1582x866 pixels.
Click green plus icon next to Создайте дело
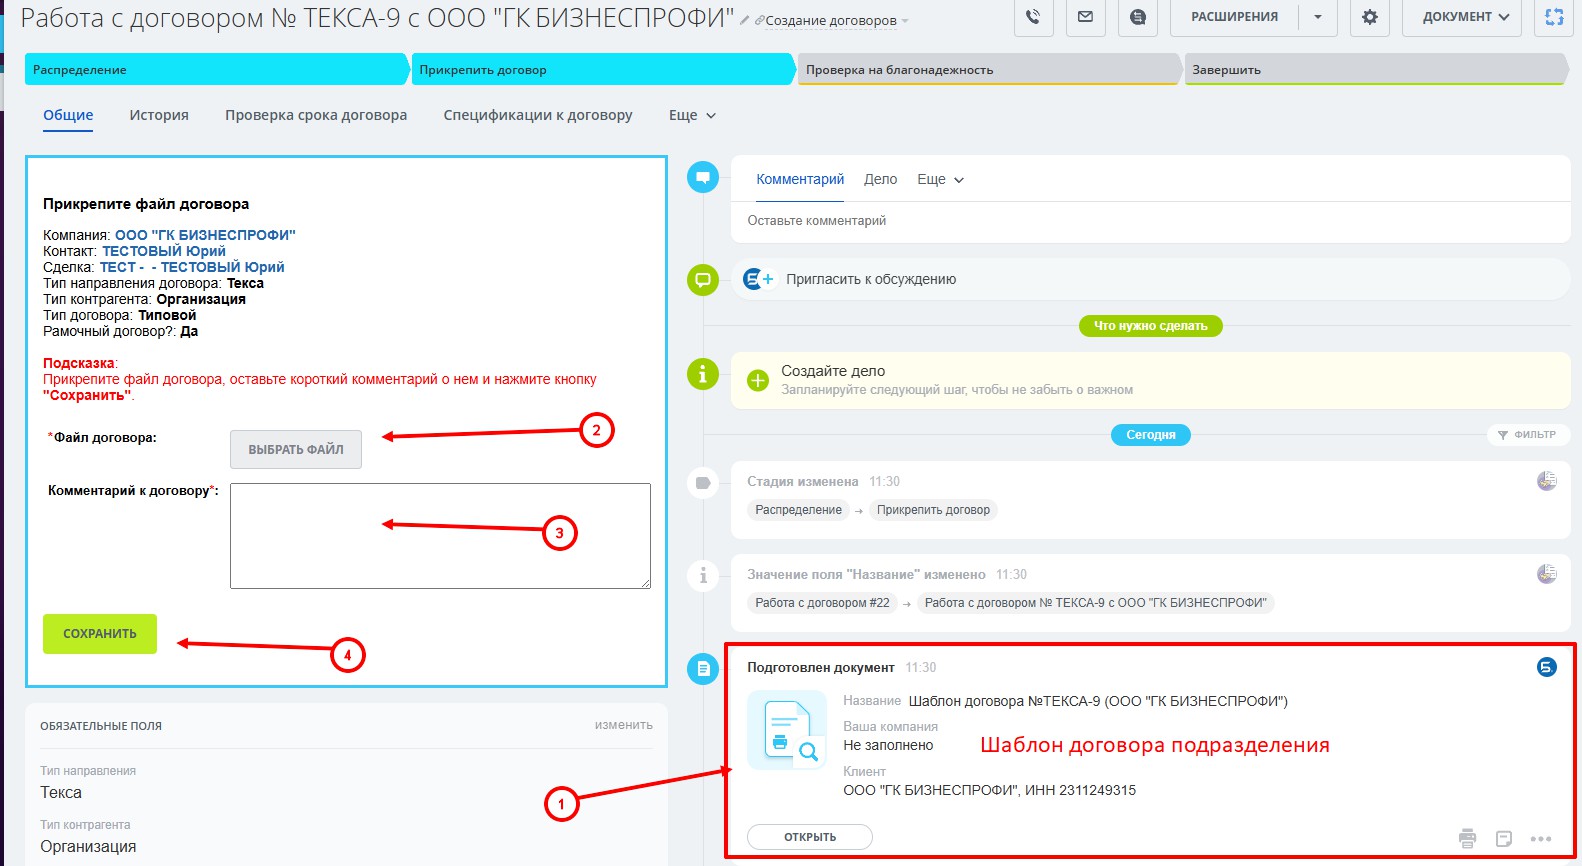(758, 380)
